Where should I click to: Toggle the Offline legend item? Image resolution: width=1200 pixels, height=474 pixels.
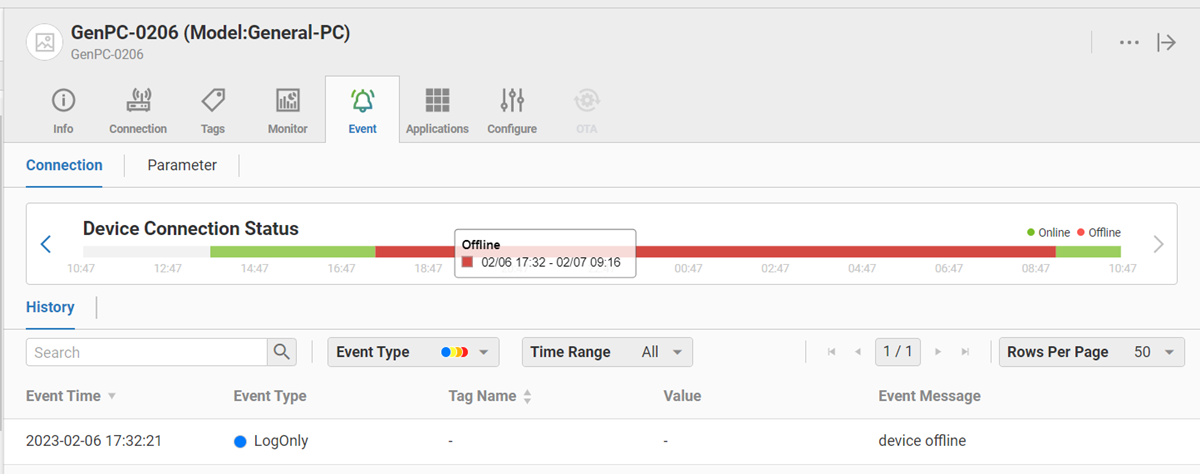[1098, 232]
